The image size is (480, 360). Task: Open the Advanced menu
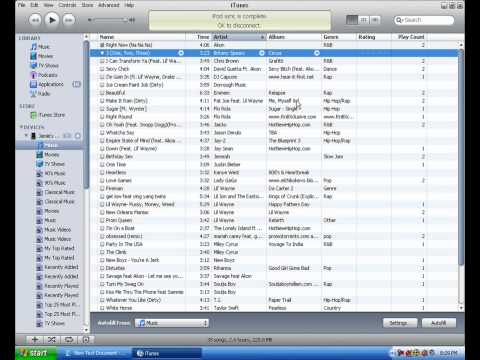(x=109, y=5)
